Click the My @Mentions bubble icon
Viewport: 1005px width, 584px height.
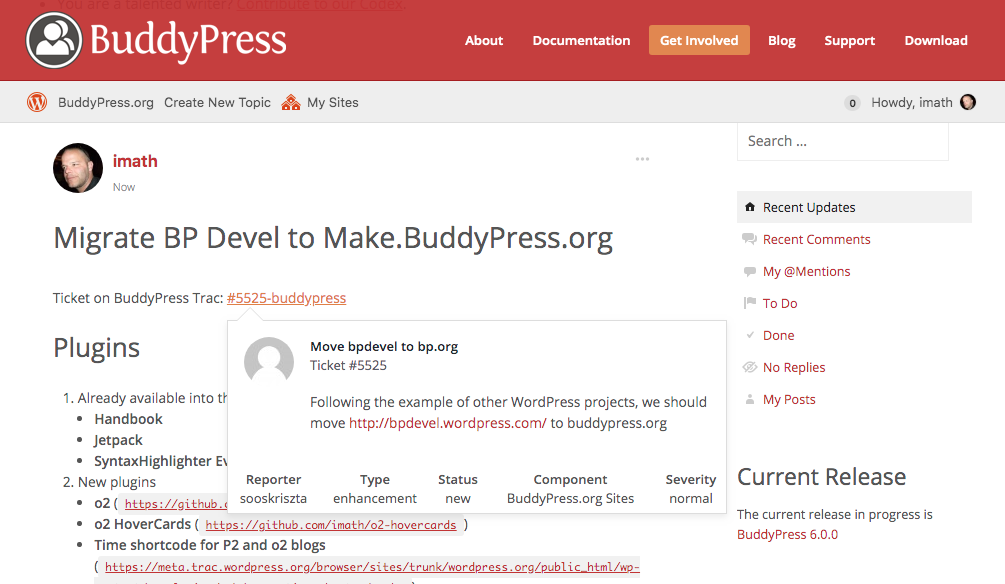point(749,271)
